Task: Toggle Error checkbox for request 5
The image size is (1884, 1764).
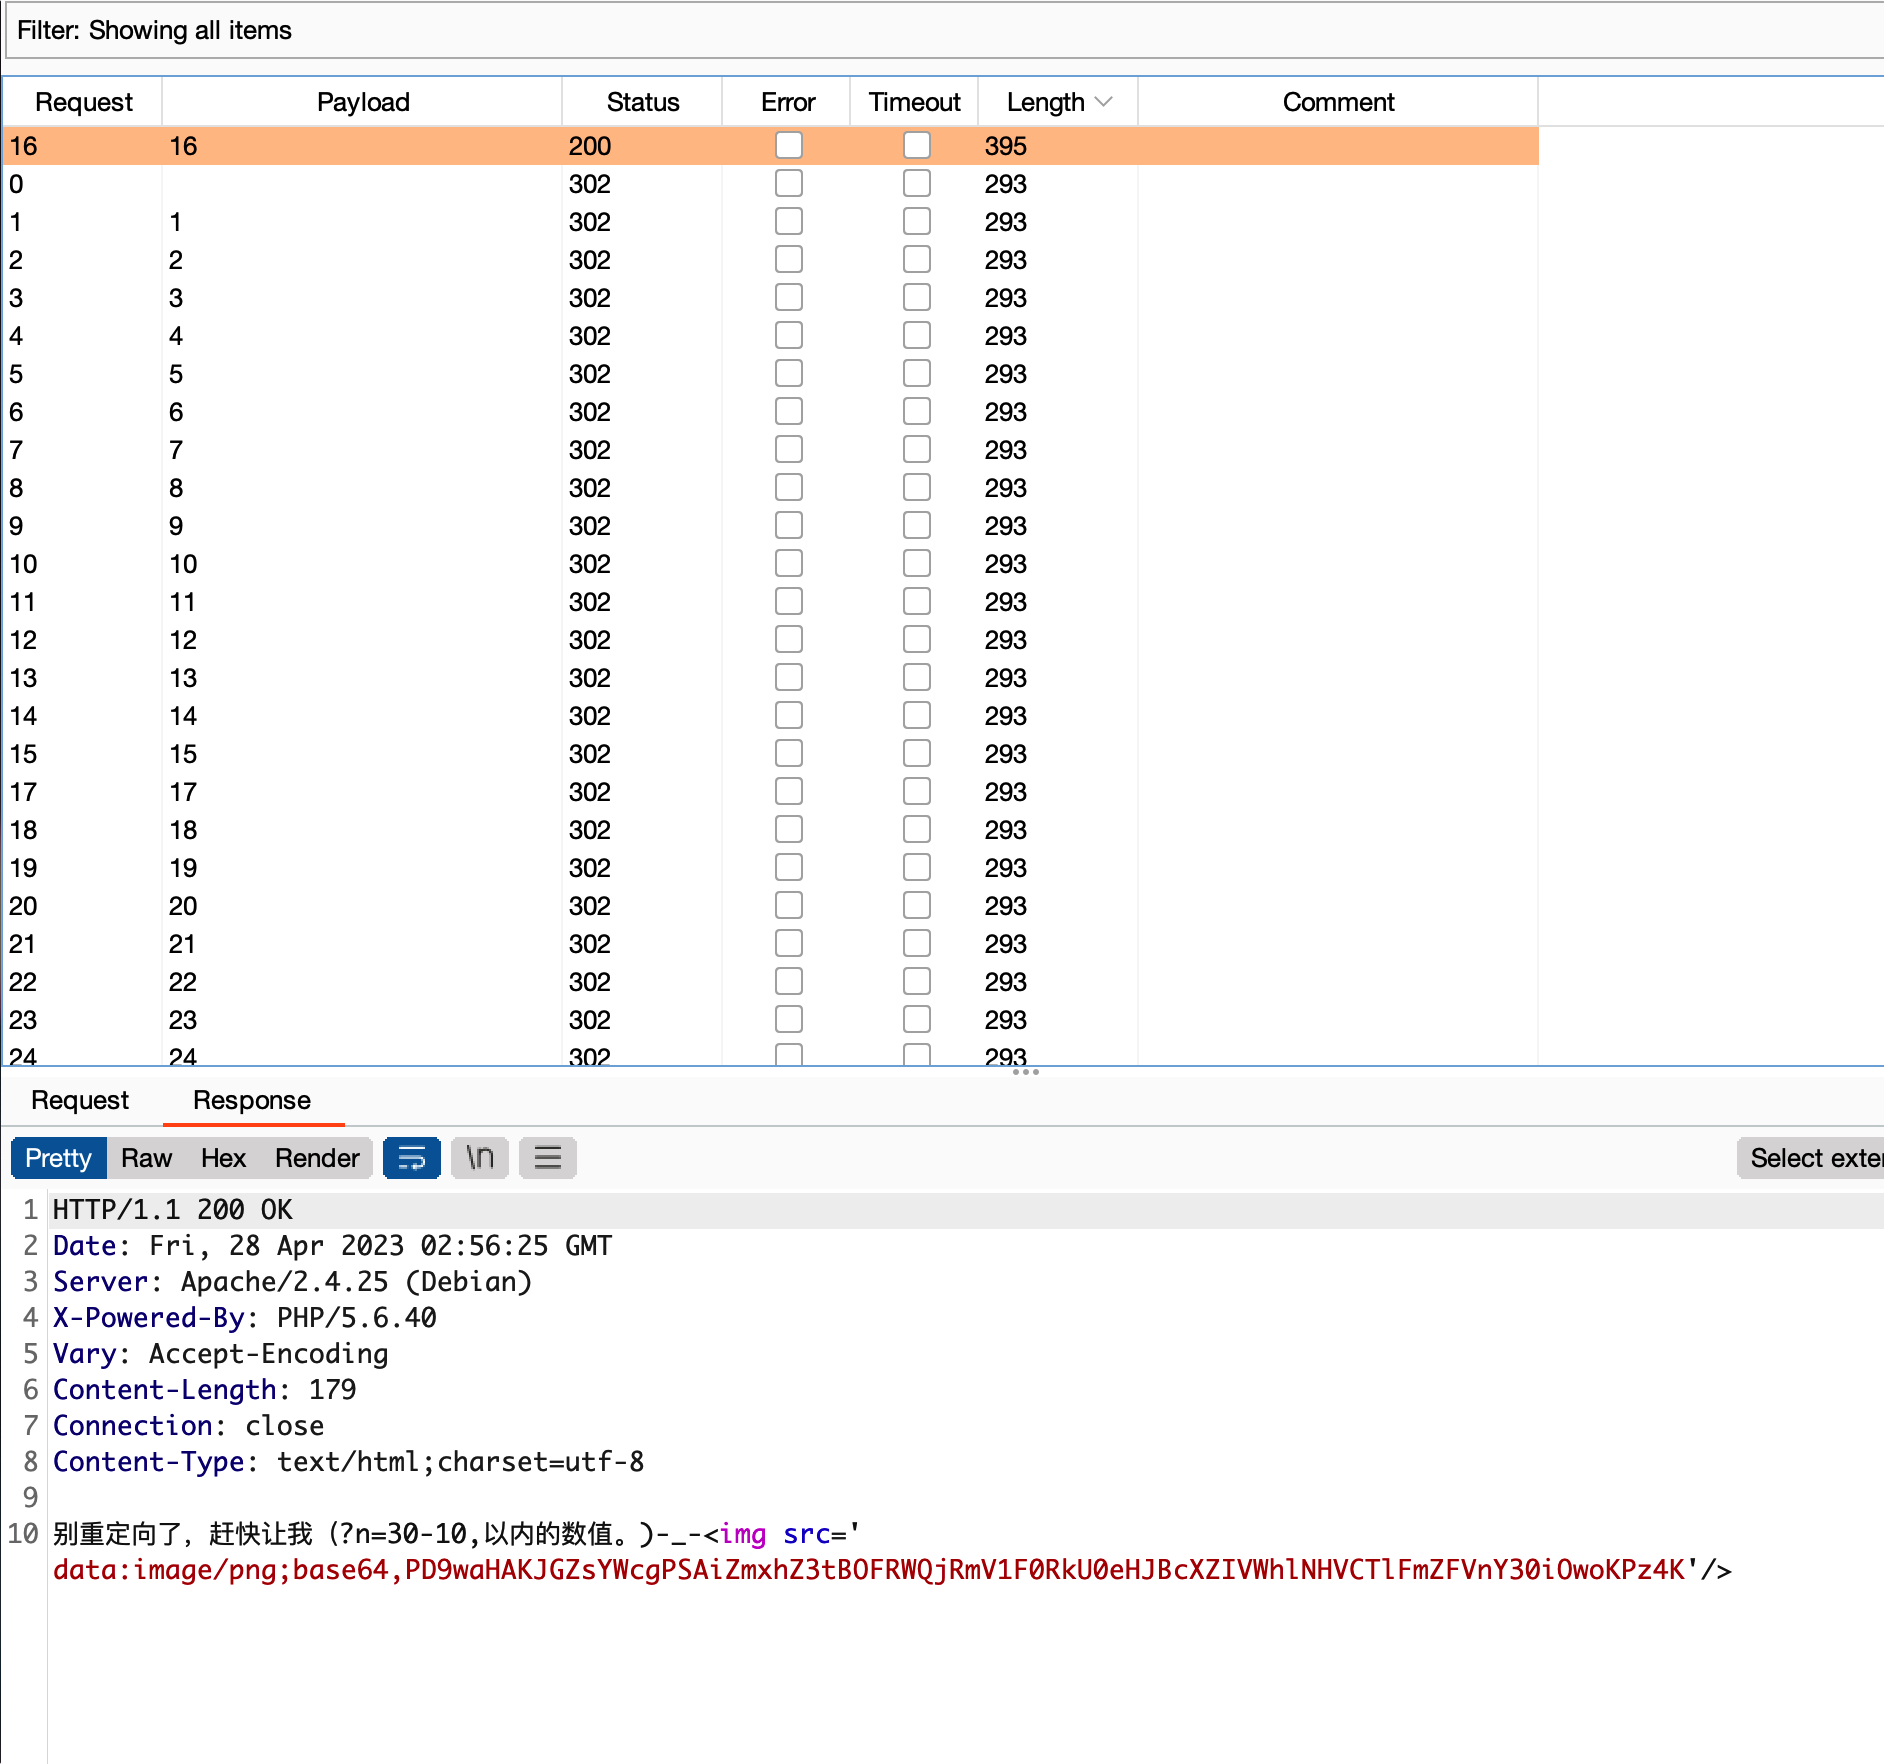Action: (x=789, y=373)
